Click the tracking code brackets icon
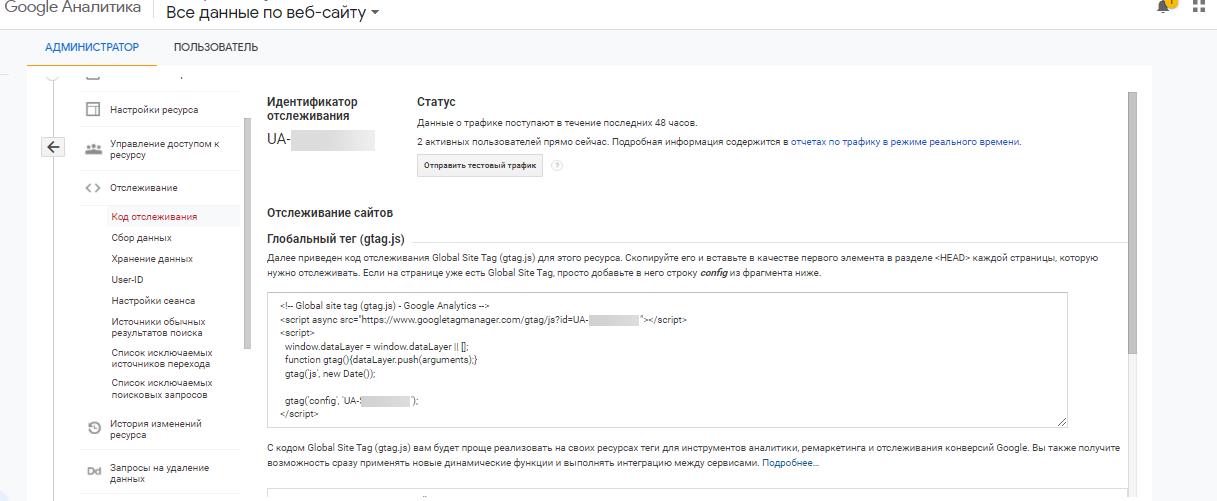 pyautogui.click(x=93, y=188)
